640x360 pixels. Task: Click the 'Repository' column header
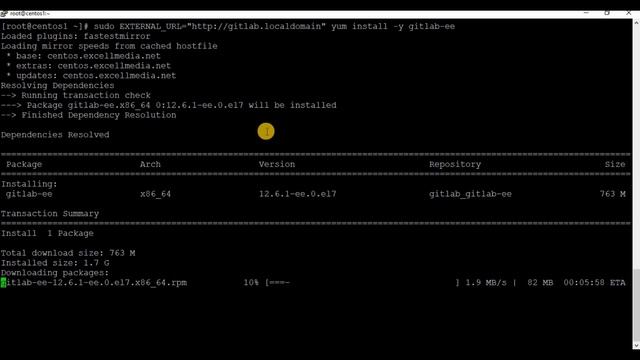tap(455, 164)
